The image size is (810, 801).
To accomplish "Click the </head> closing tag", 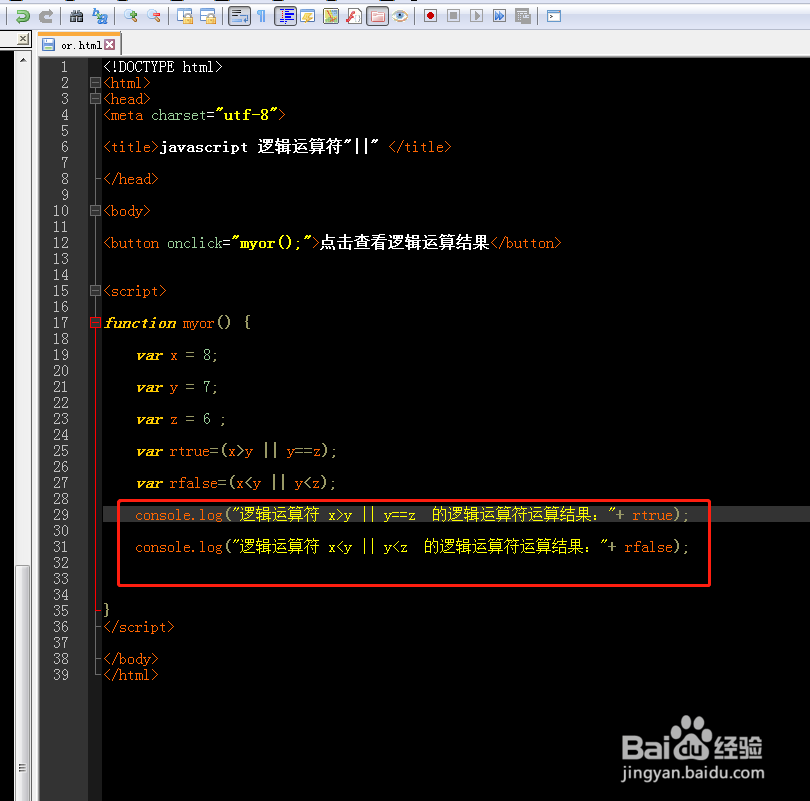I will [131, 179].
